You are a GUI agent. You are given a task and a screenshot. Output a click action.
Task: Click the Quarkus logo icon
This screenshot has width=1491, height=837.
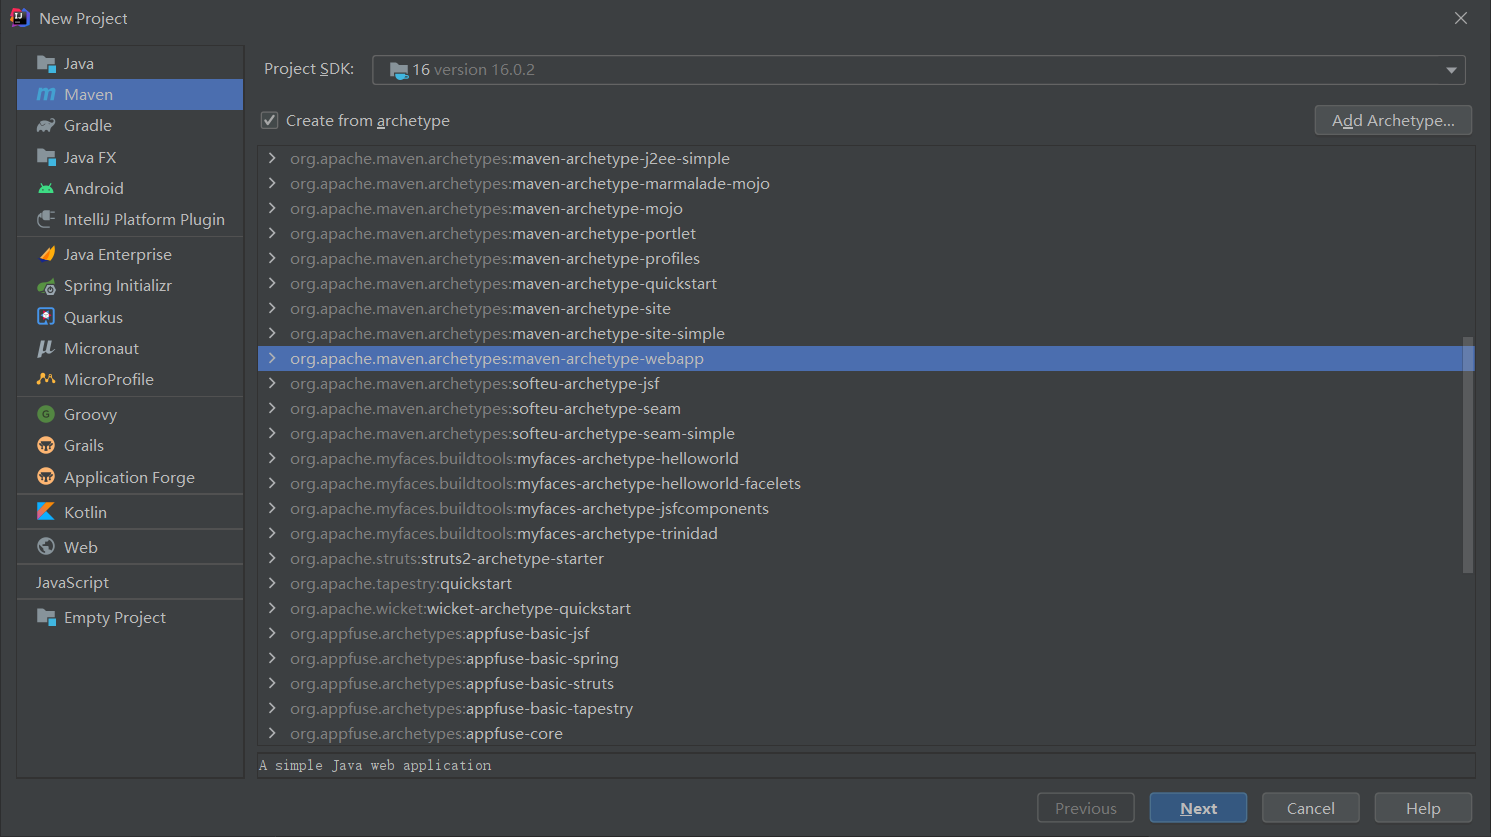click(x=46, y=317)
